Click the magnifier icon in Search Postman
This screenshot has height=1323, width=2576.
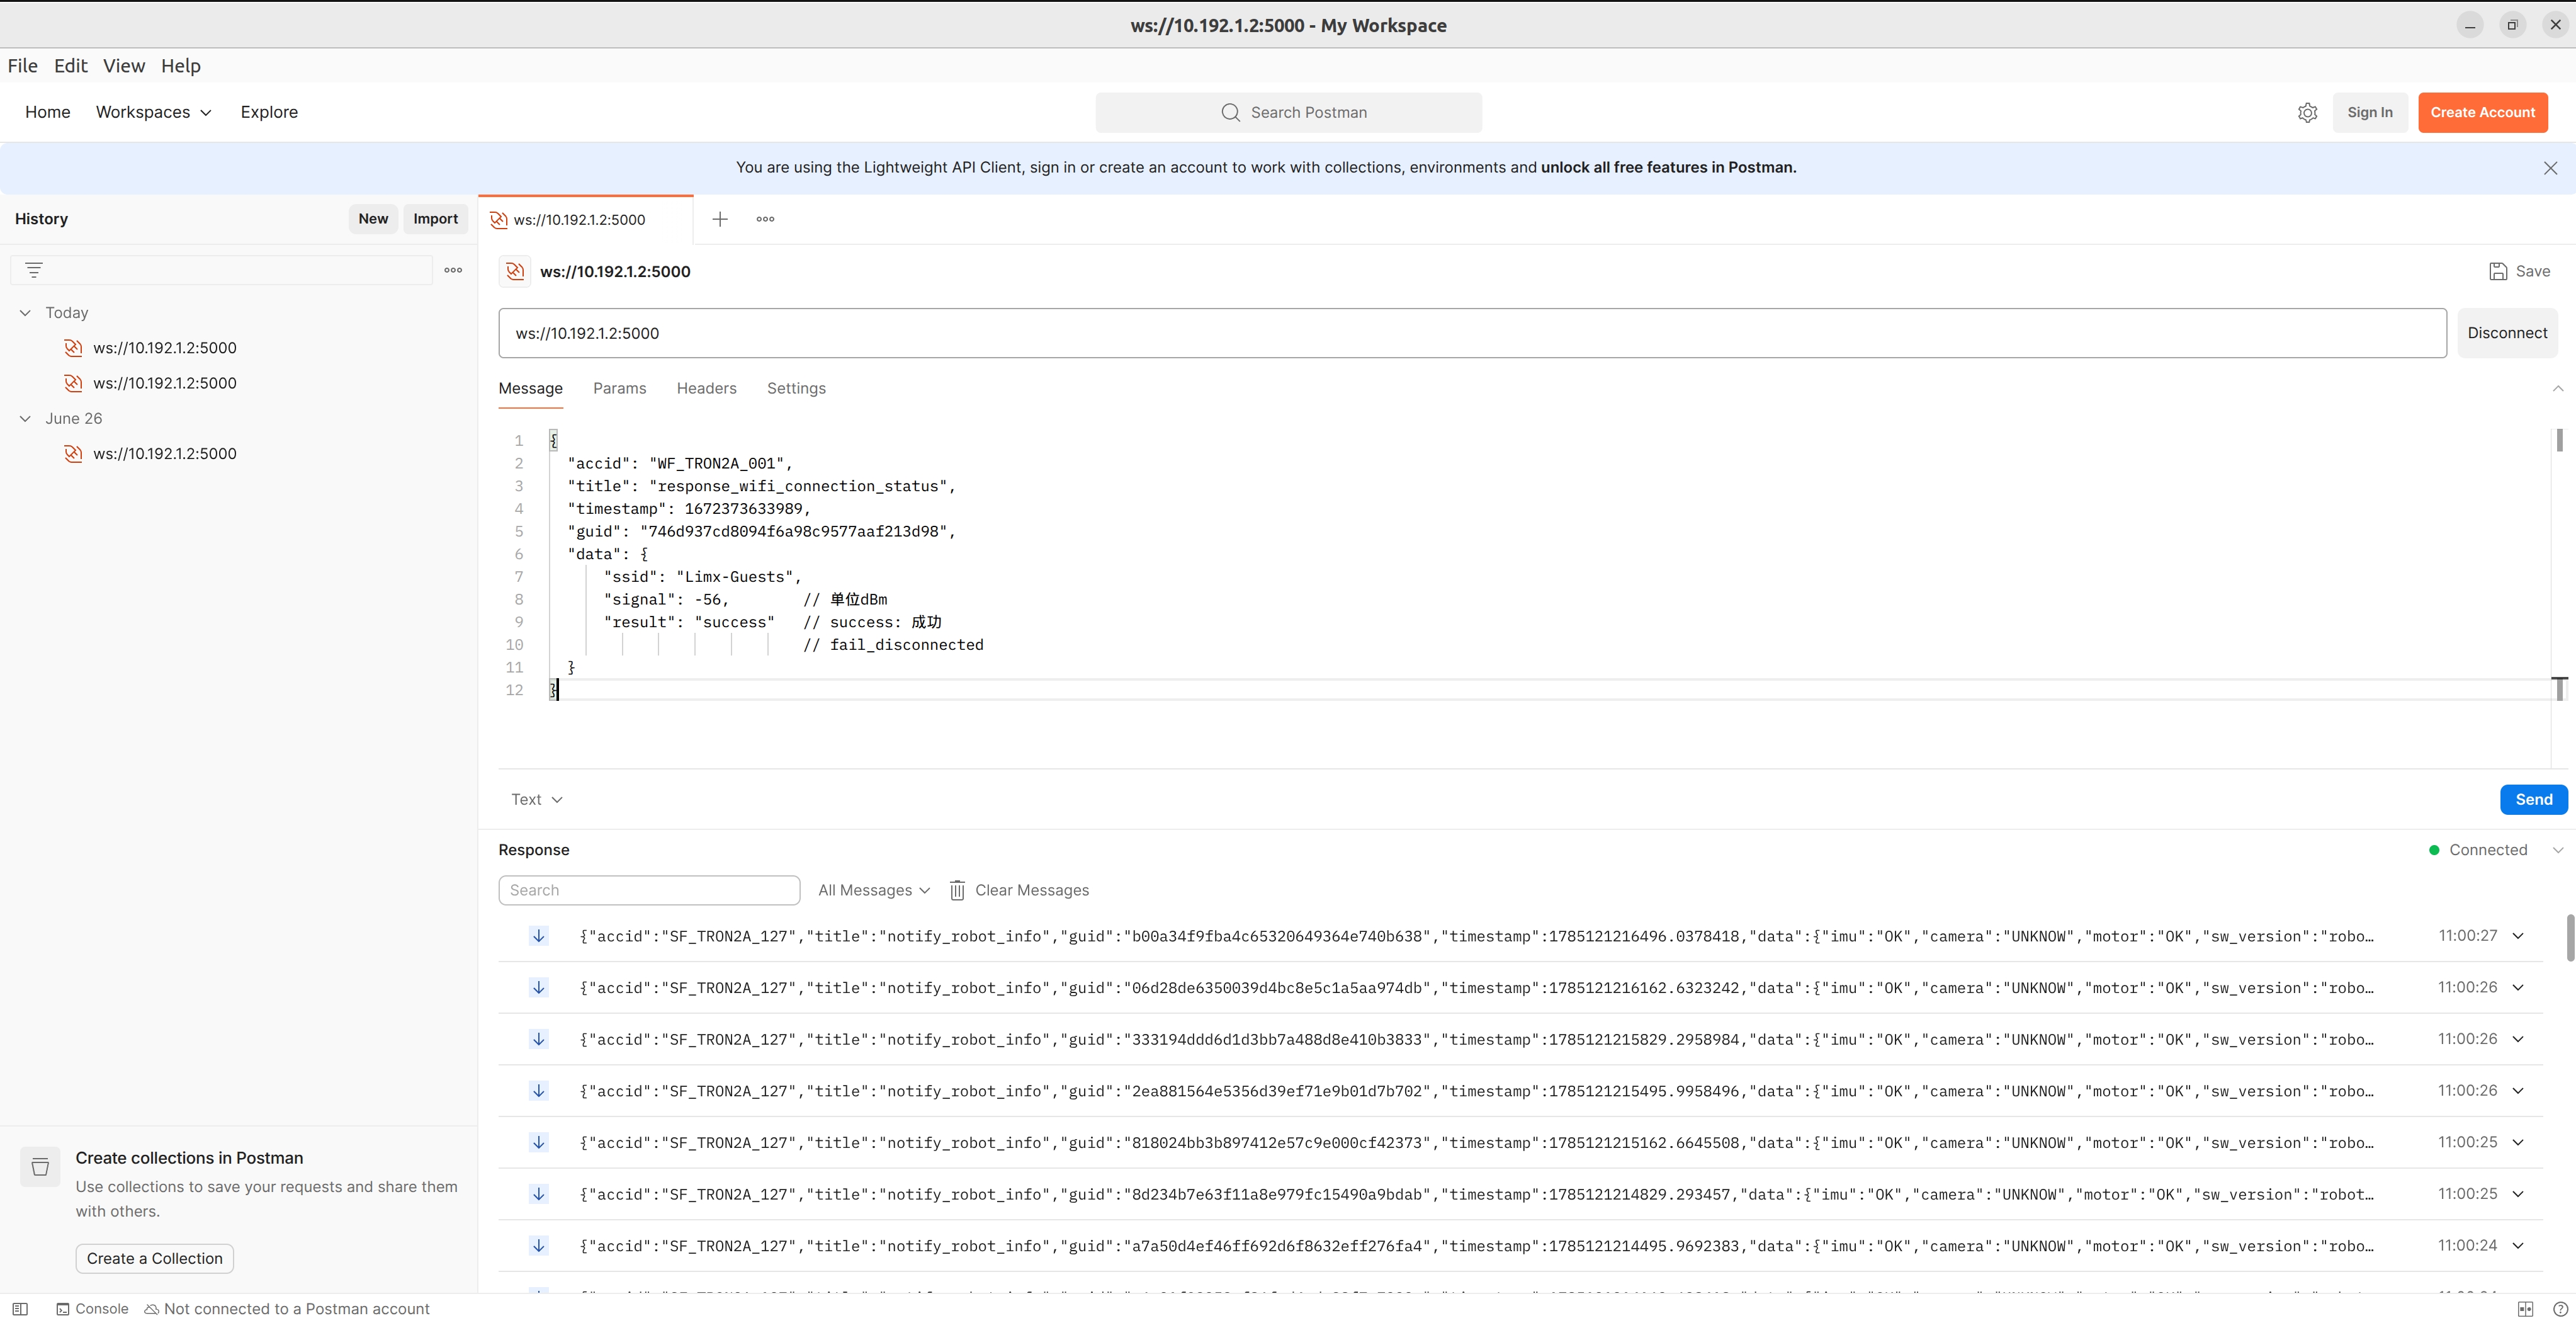click(1230, 113)
